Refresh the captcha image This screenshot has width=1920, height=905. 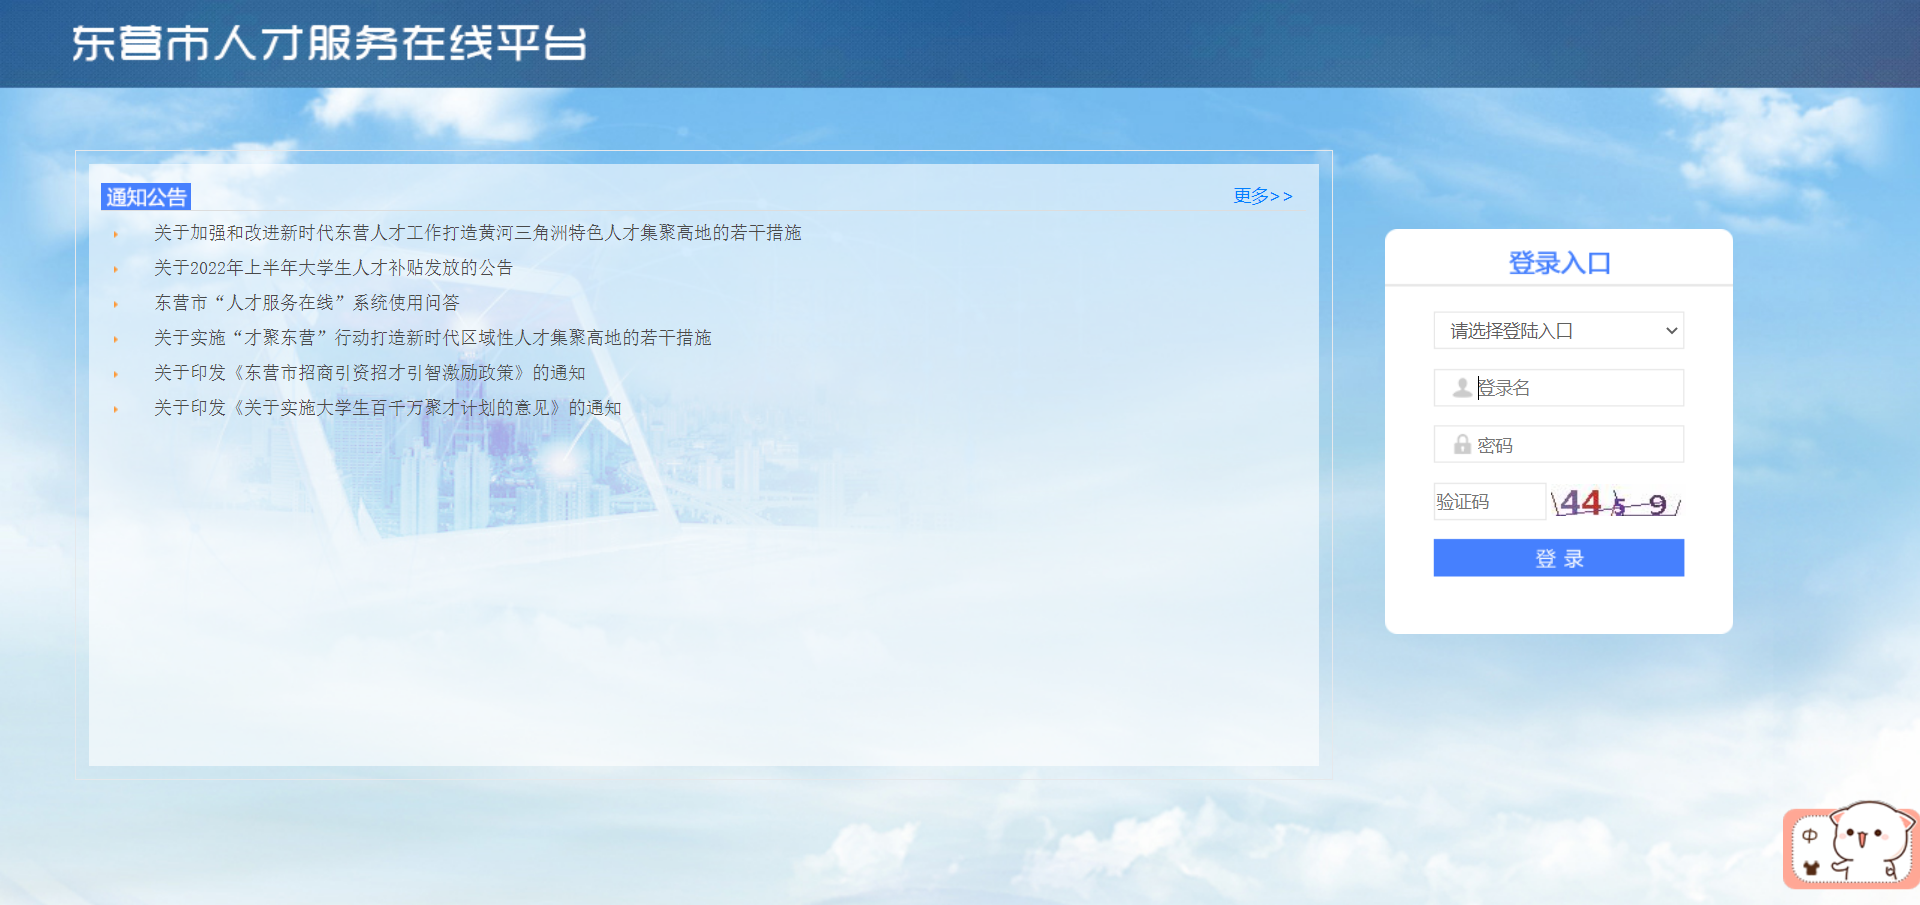click(1616, 502)
